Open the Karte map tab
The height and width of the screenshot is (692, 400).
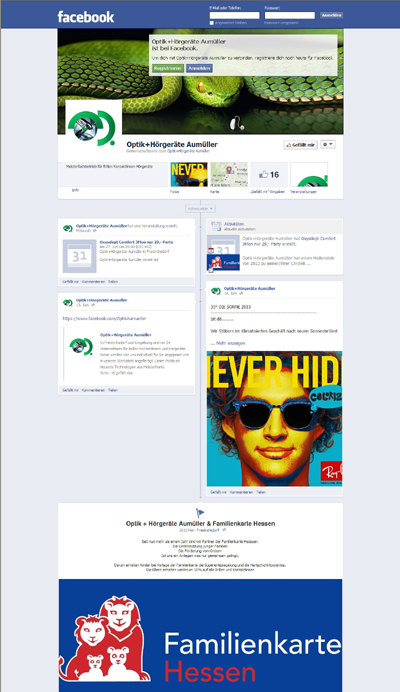pos(229,175)
